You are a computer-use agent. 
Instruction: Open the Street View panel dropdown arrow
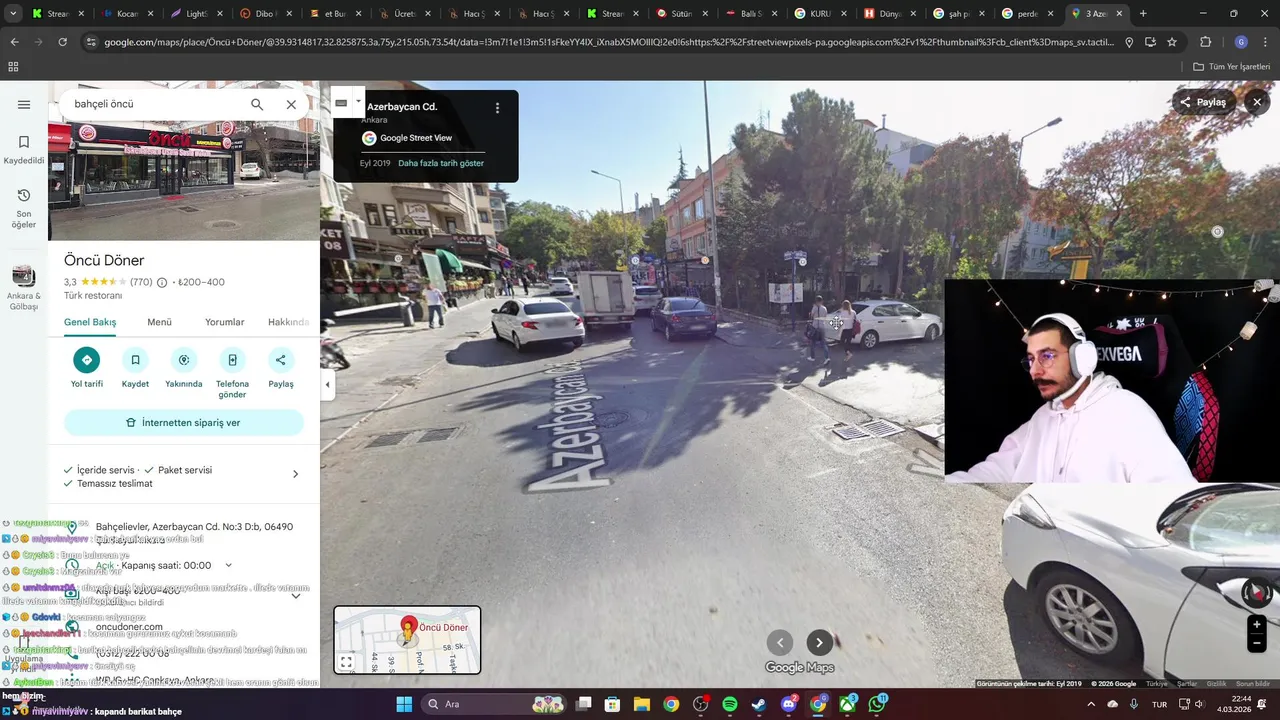click(x=358, y=101)
